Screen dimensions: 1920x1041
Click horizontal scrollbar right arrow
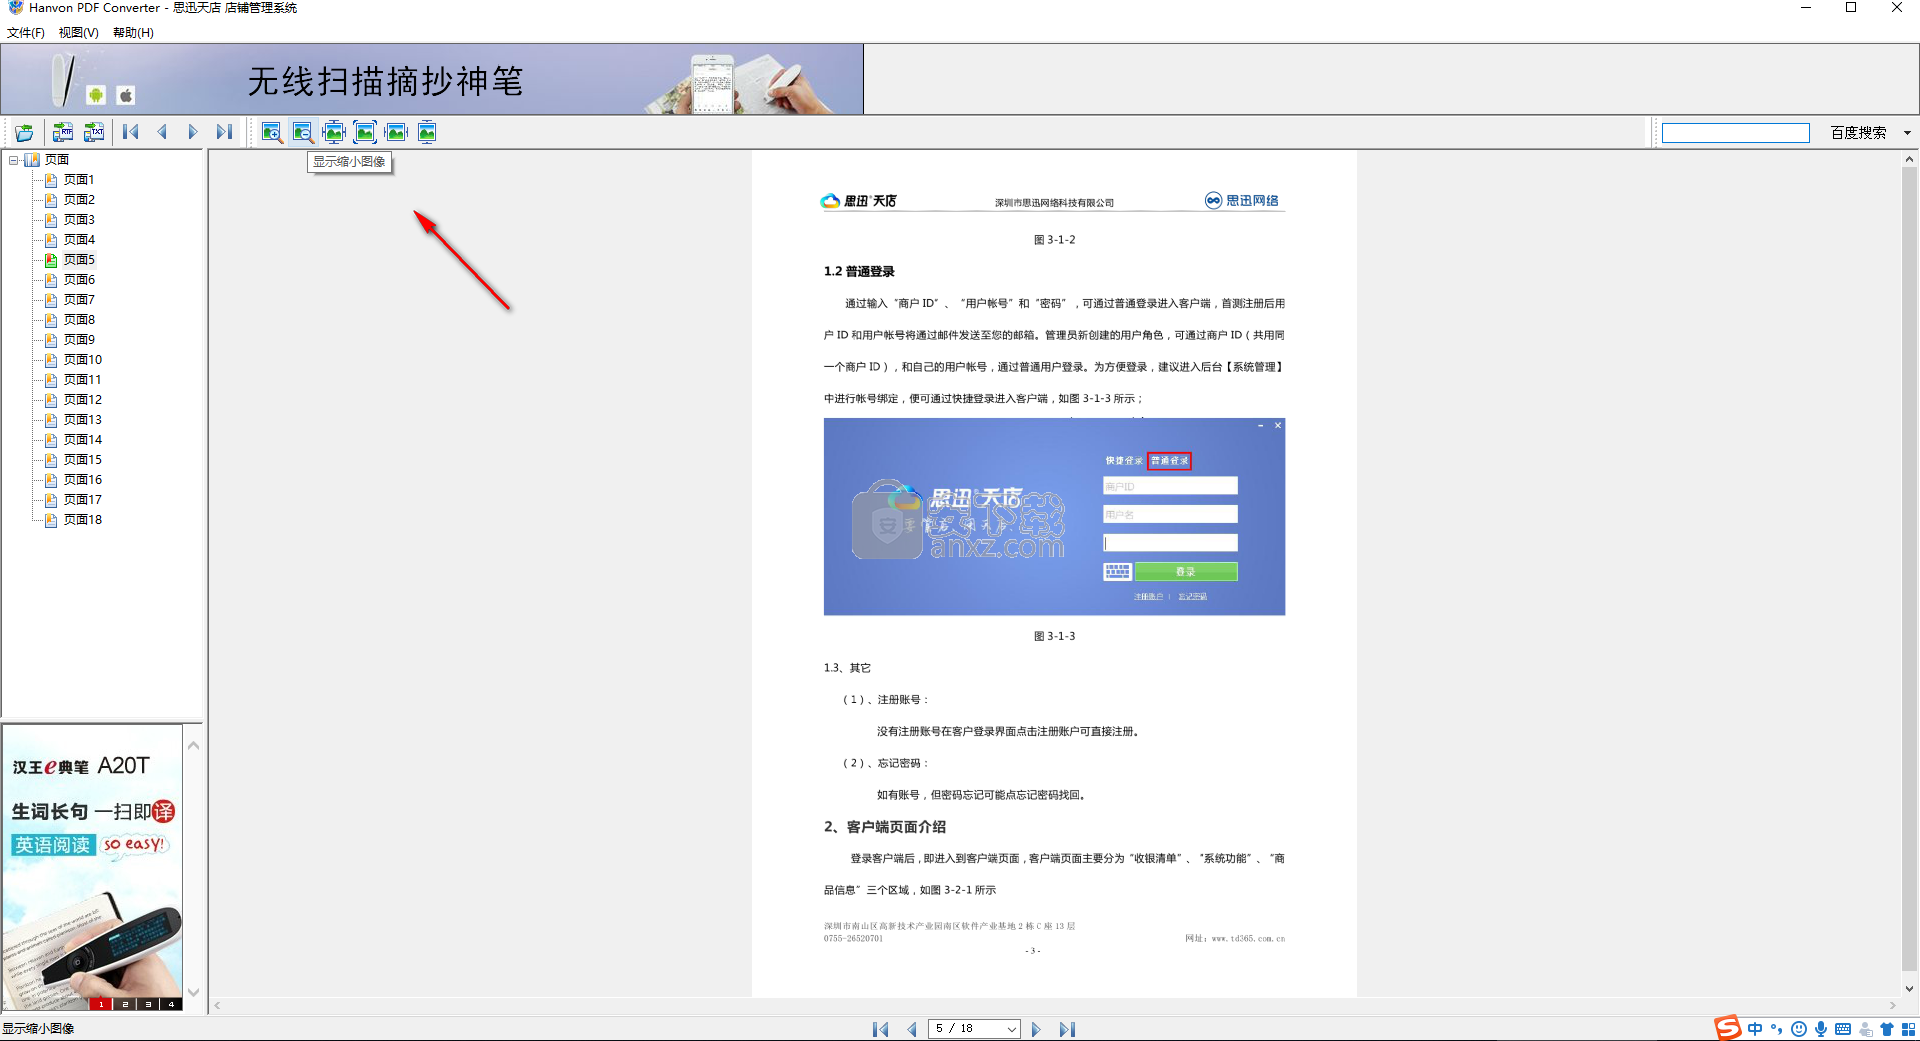pos(1892,1006)
